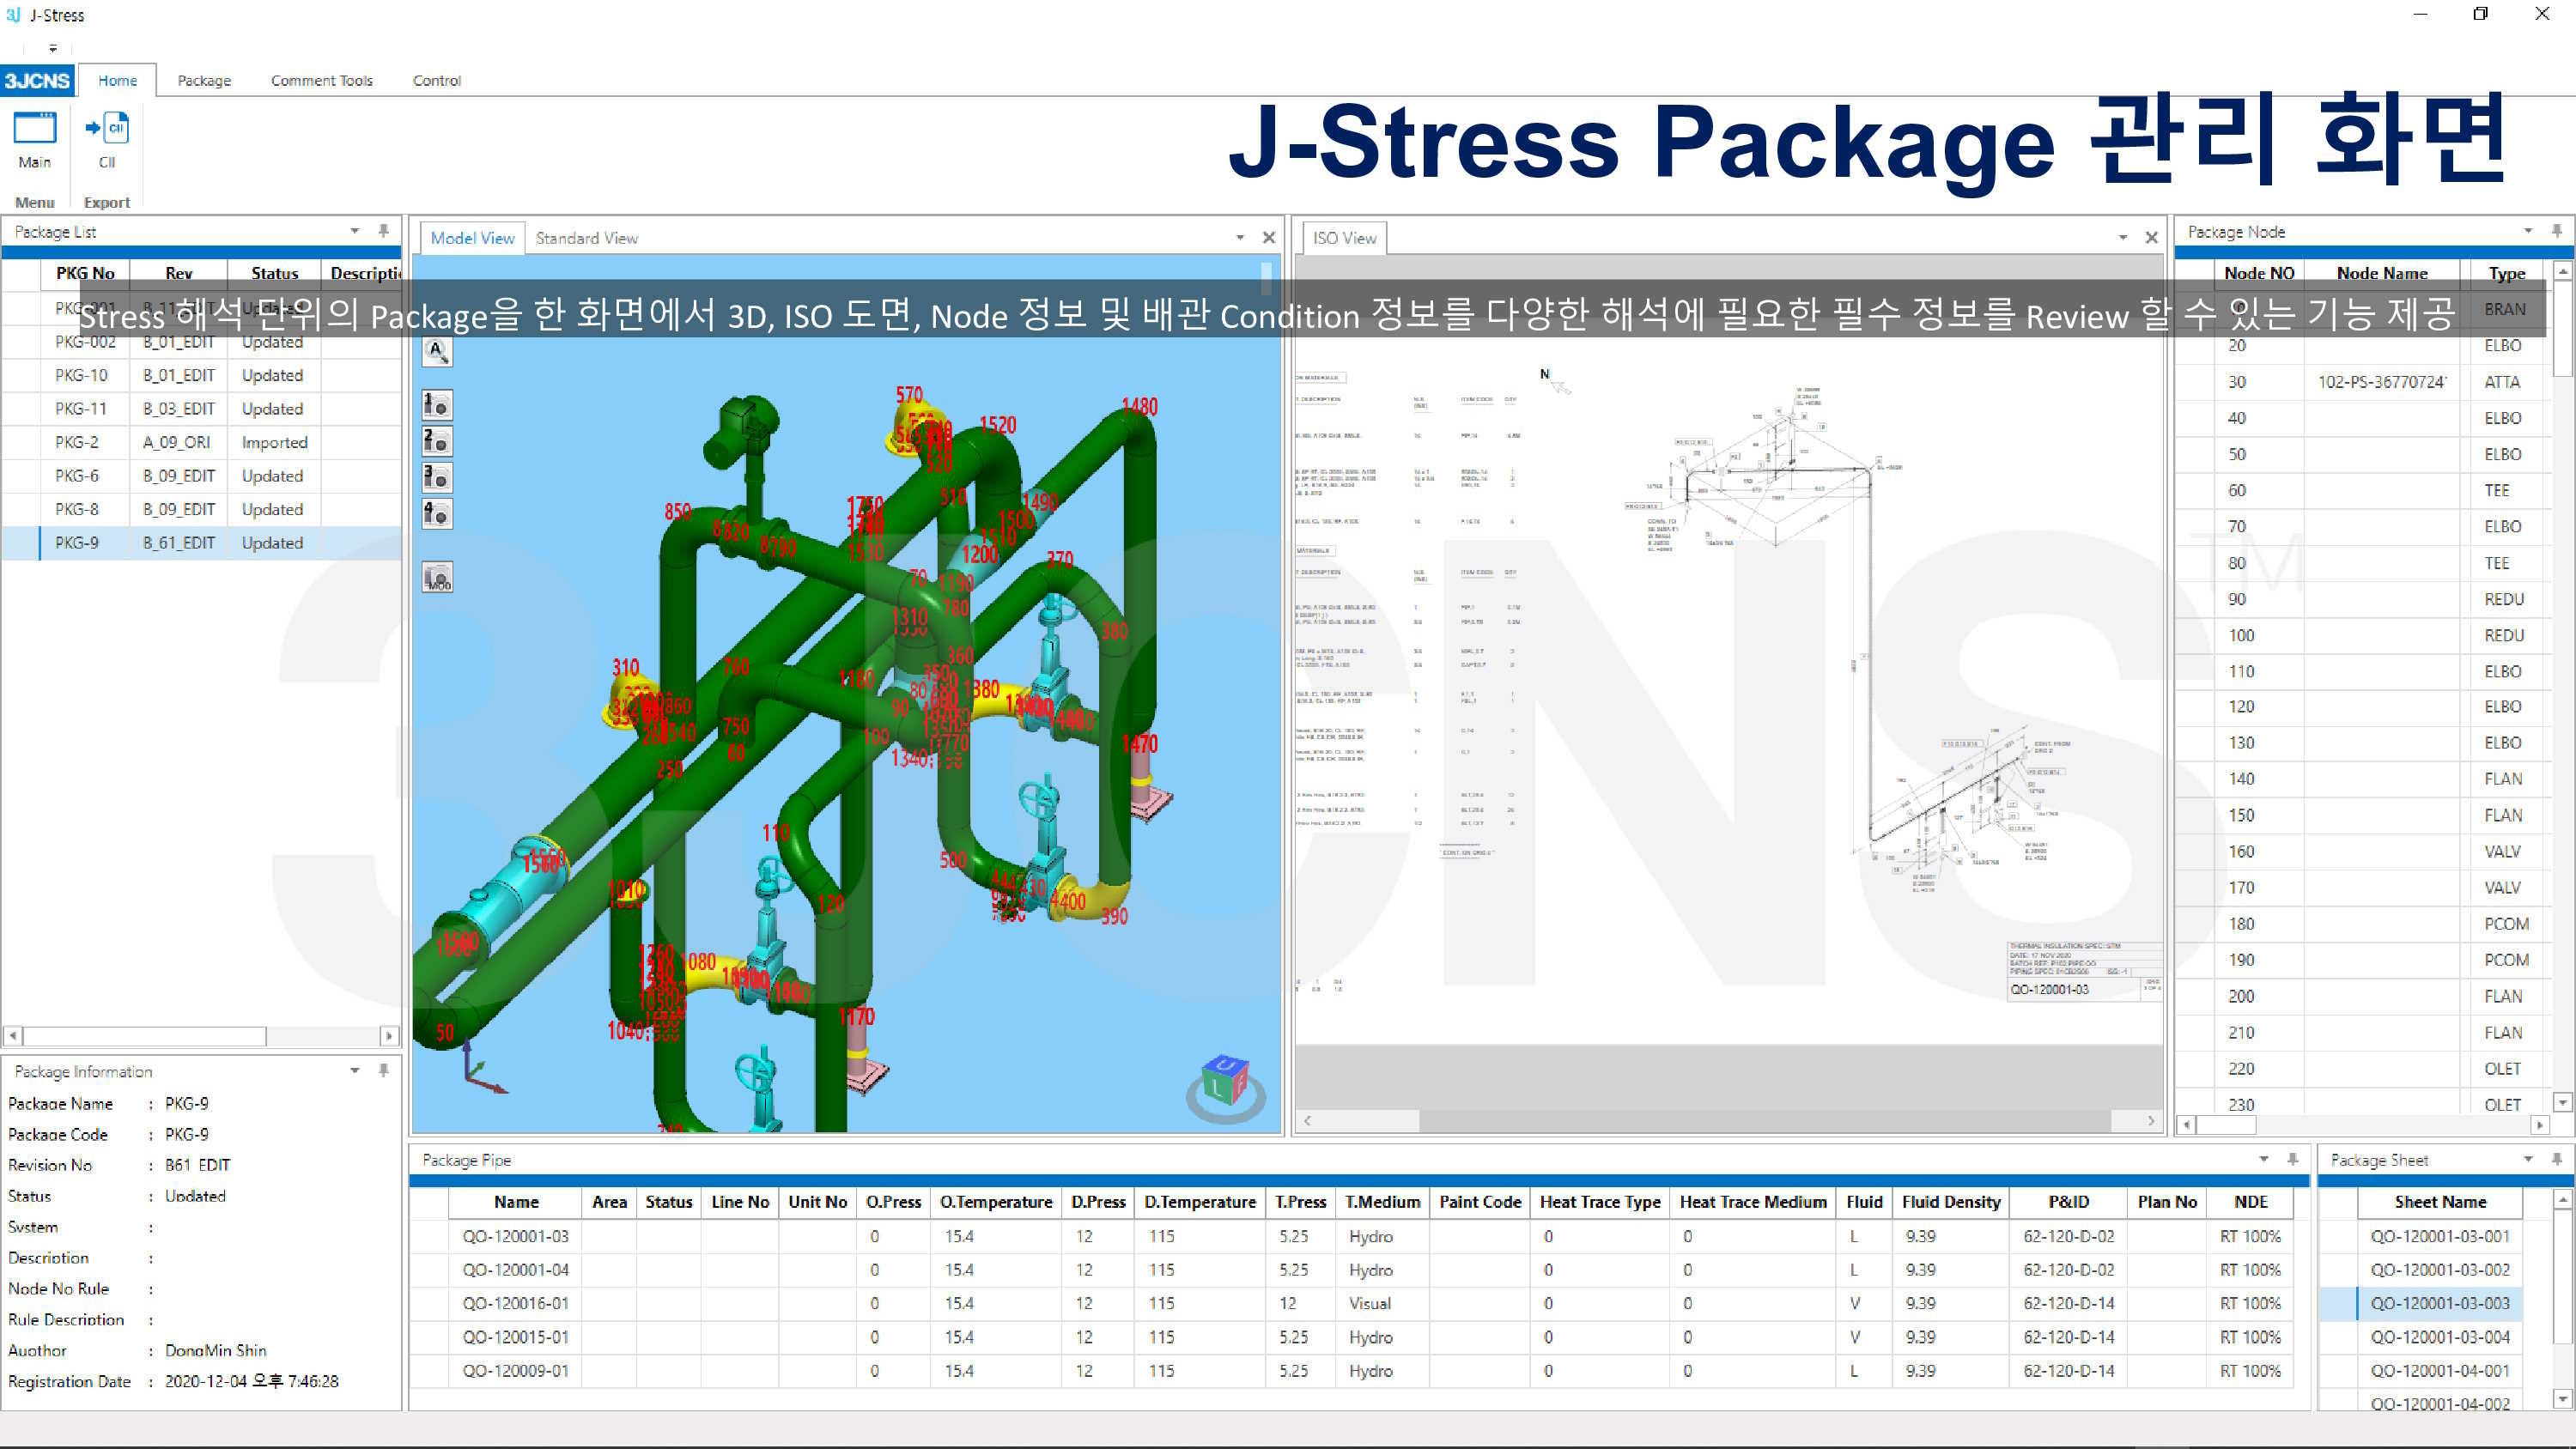Pin the Package List panel
Screen dimensions: 2576x1449
pos(383,231)
